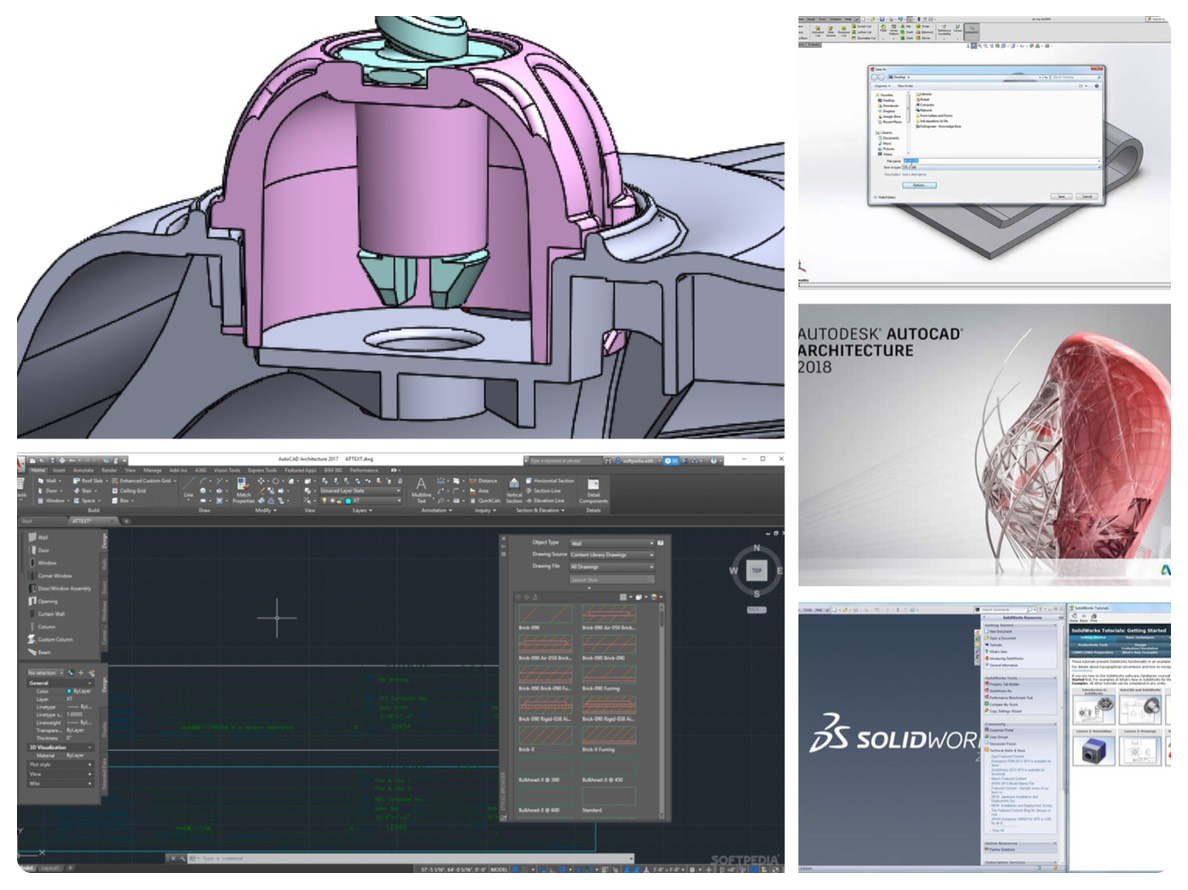Click Cancel in the Save As dialog
This screenshot has height=890, width=1188.
[x=1087, y=196]
